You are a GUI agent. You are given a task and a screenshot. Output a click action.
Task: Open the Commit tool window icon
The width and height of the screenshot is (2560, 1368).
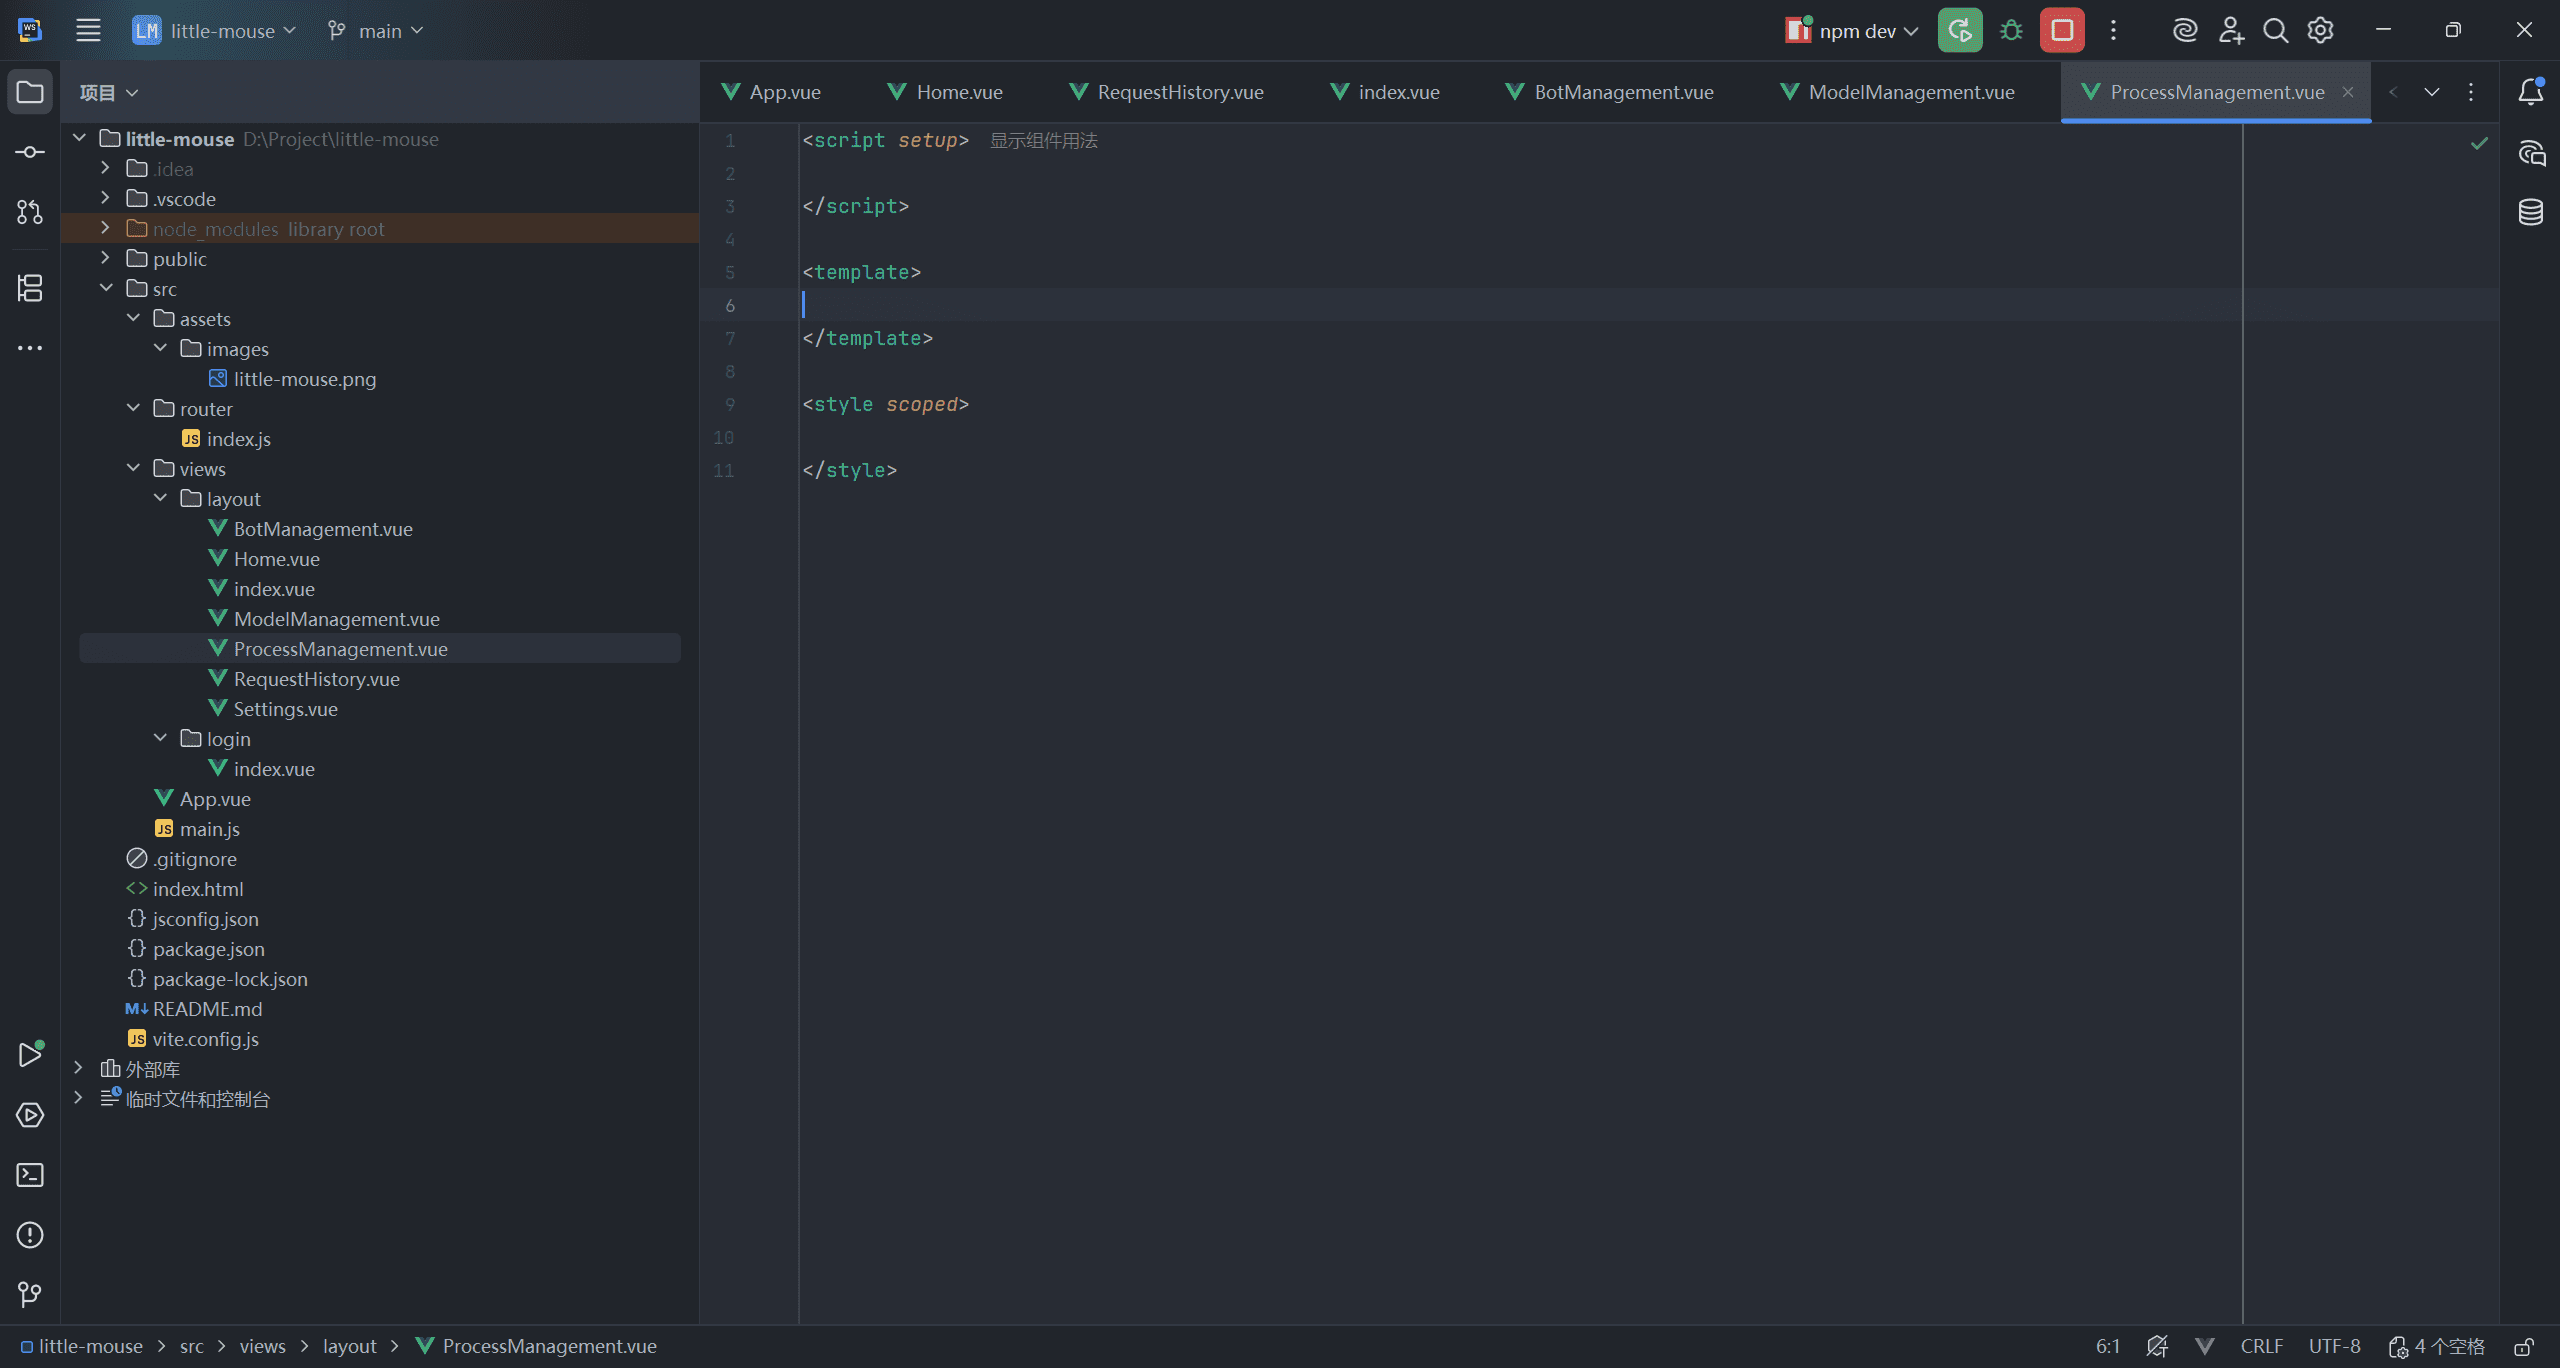(x=30, y=152)
